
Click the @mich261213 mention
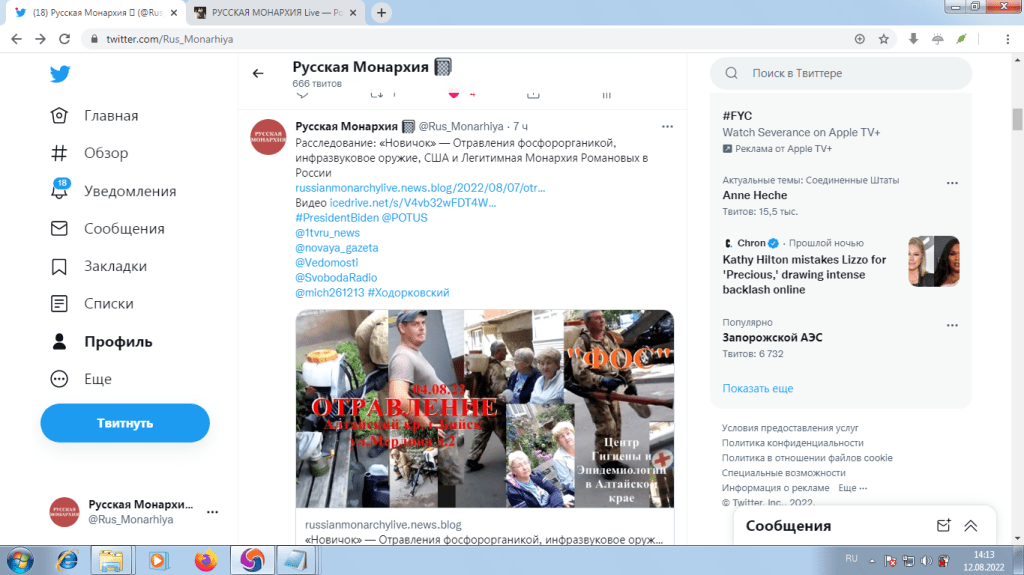click(330, 293)
